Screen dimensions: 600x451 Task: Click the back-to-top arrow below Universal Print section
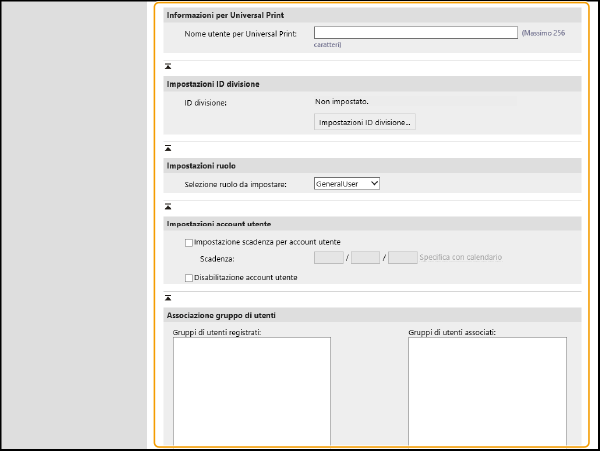[x=168, y=65]
